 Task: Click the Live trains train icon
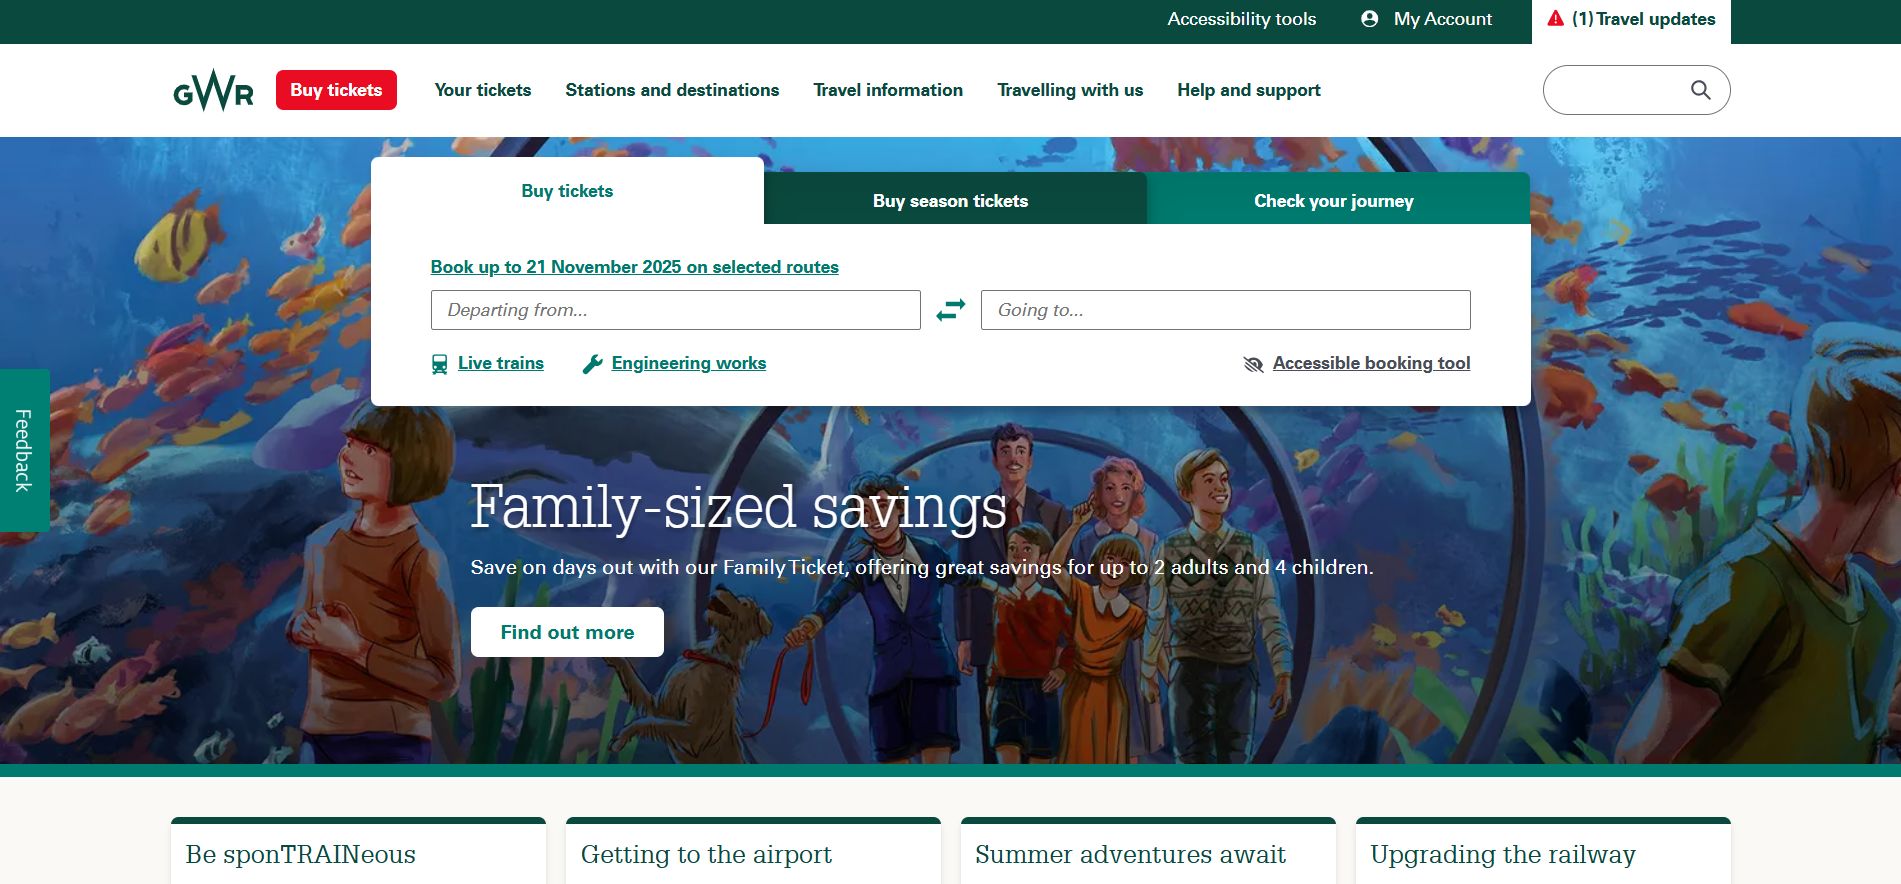tap(440, 364)
